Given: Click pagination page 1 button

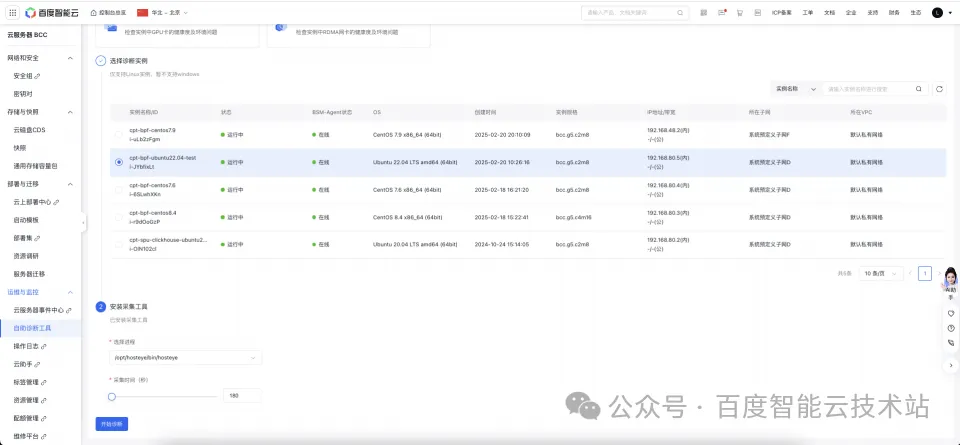Looking at the screenshot, I should (924, 273).
